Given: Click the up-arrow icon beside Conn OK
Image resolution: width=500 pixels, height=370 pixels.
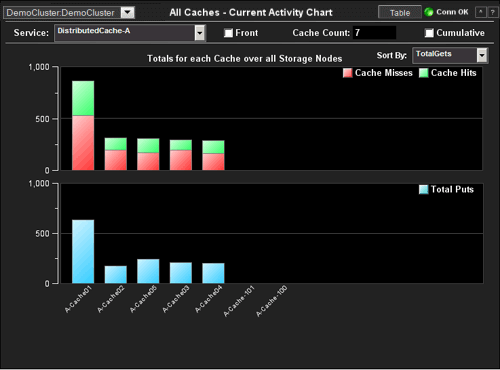Looking at the screenshot, I should pos(480,12).
